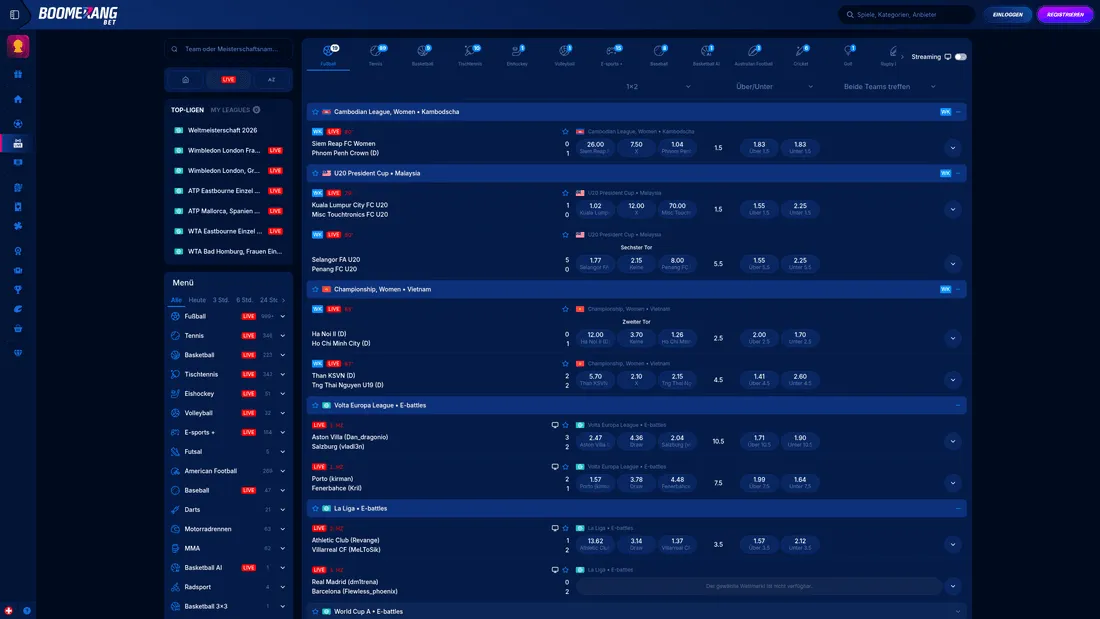Select the 3 Std. time filter tab
Viewport: 1100px width, 619px height.
tap(221, 300)
